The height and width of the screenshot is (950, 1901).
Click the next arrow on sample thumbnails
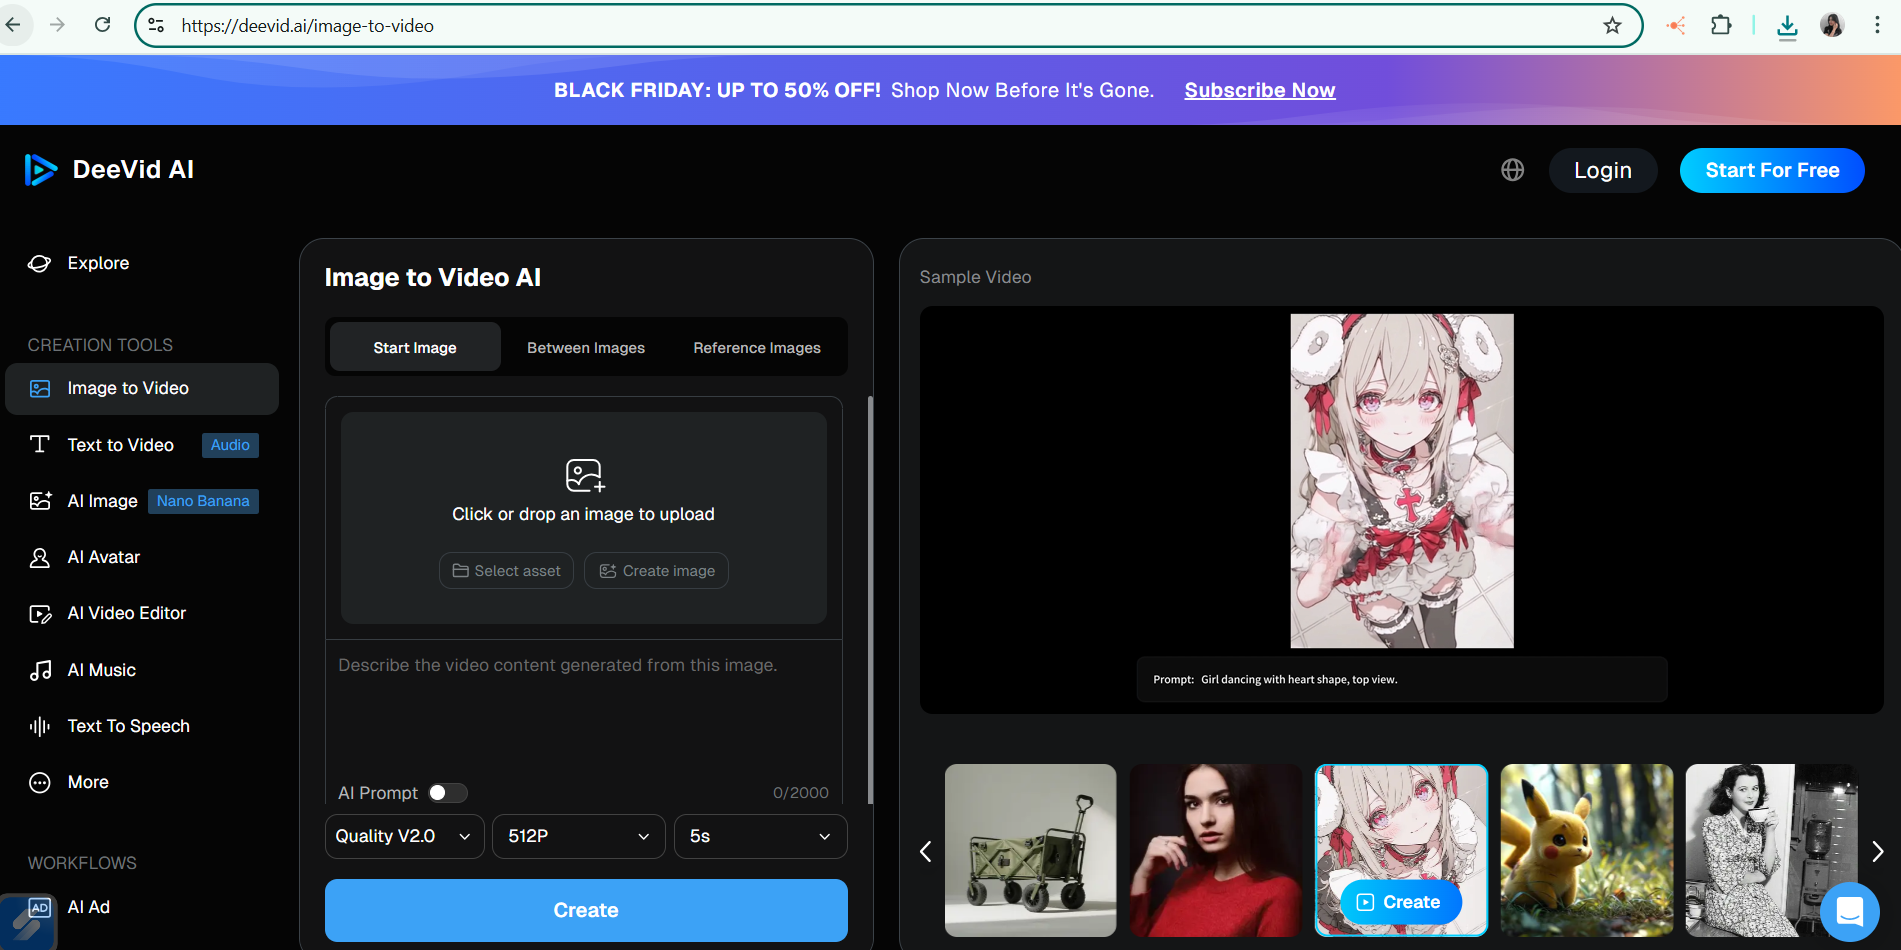1879,851
